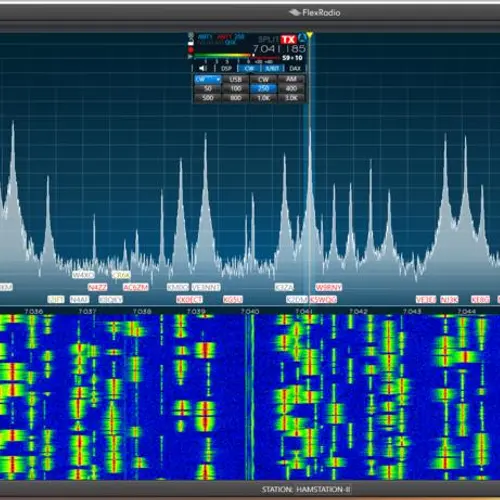Viewport: 500px width, 500px height.
Task: Click the W9RNY spot label
Action: click(329, 287)
